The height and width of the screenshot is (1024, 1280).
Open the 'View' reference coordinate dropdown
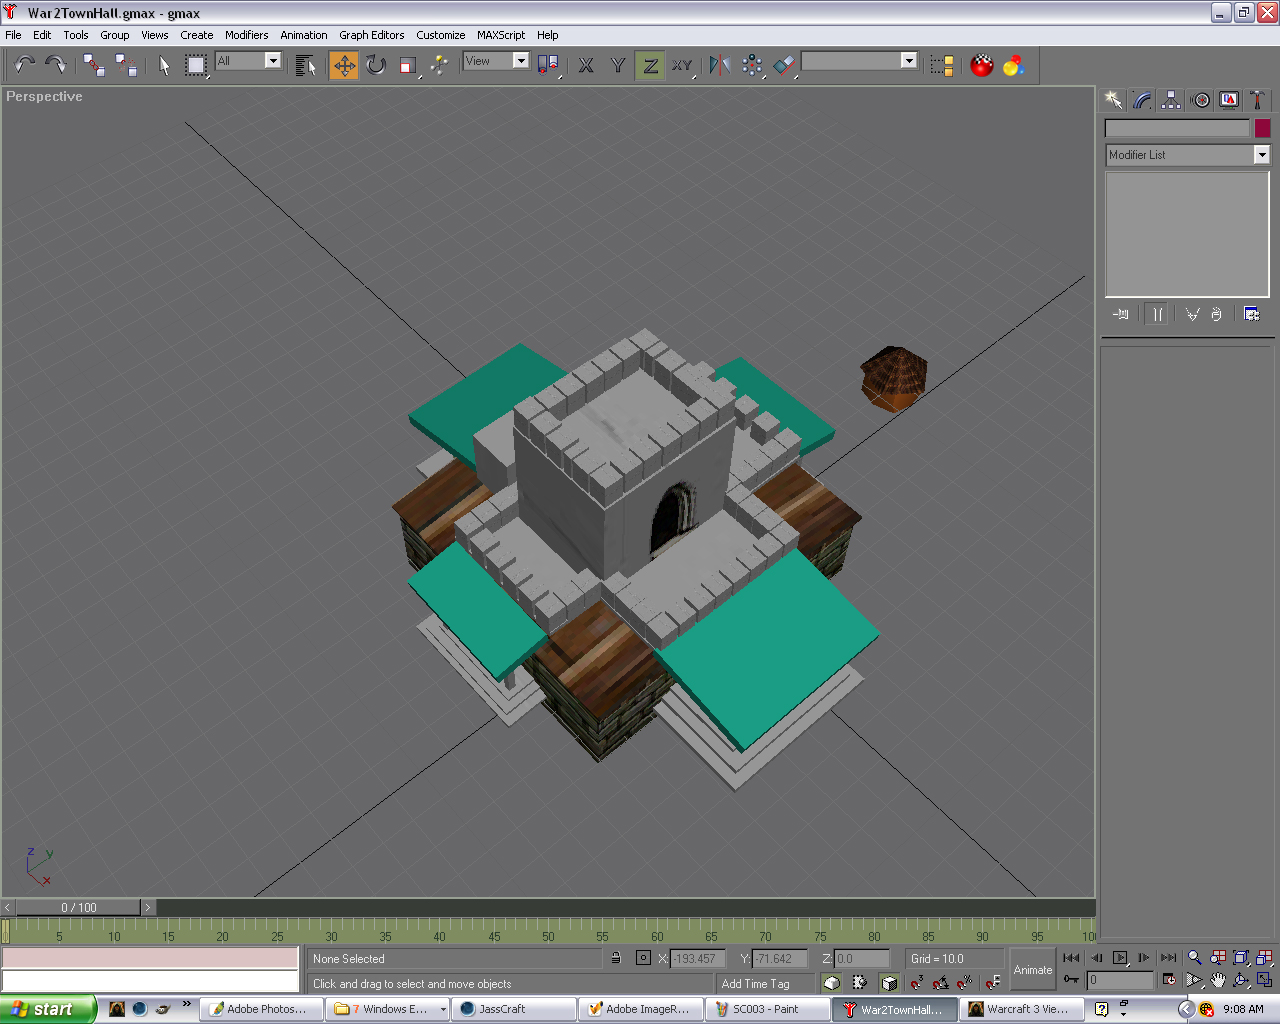pos(520,61)
